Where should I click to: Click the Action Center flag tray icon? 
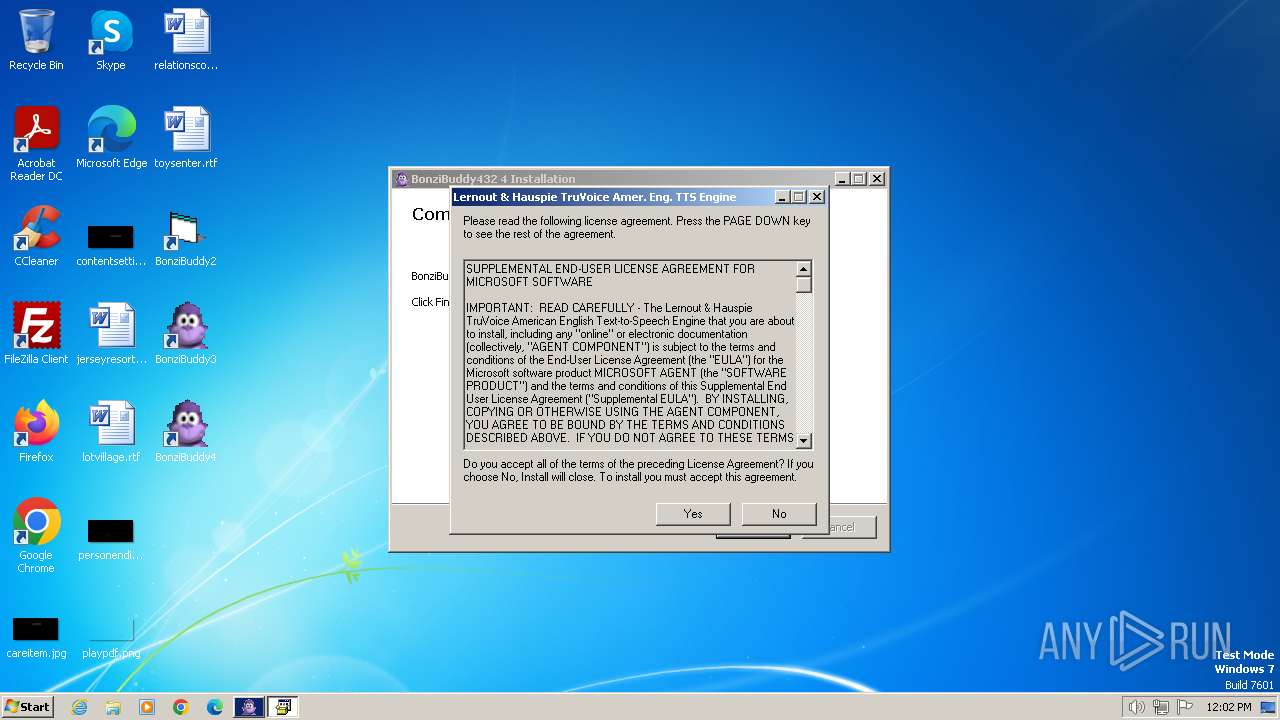coord(1185,707)
